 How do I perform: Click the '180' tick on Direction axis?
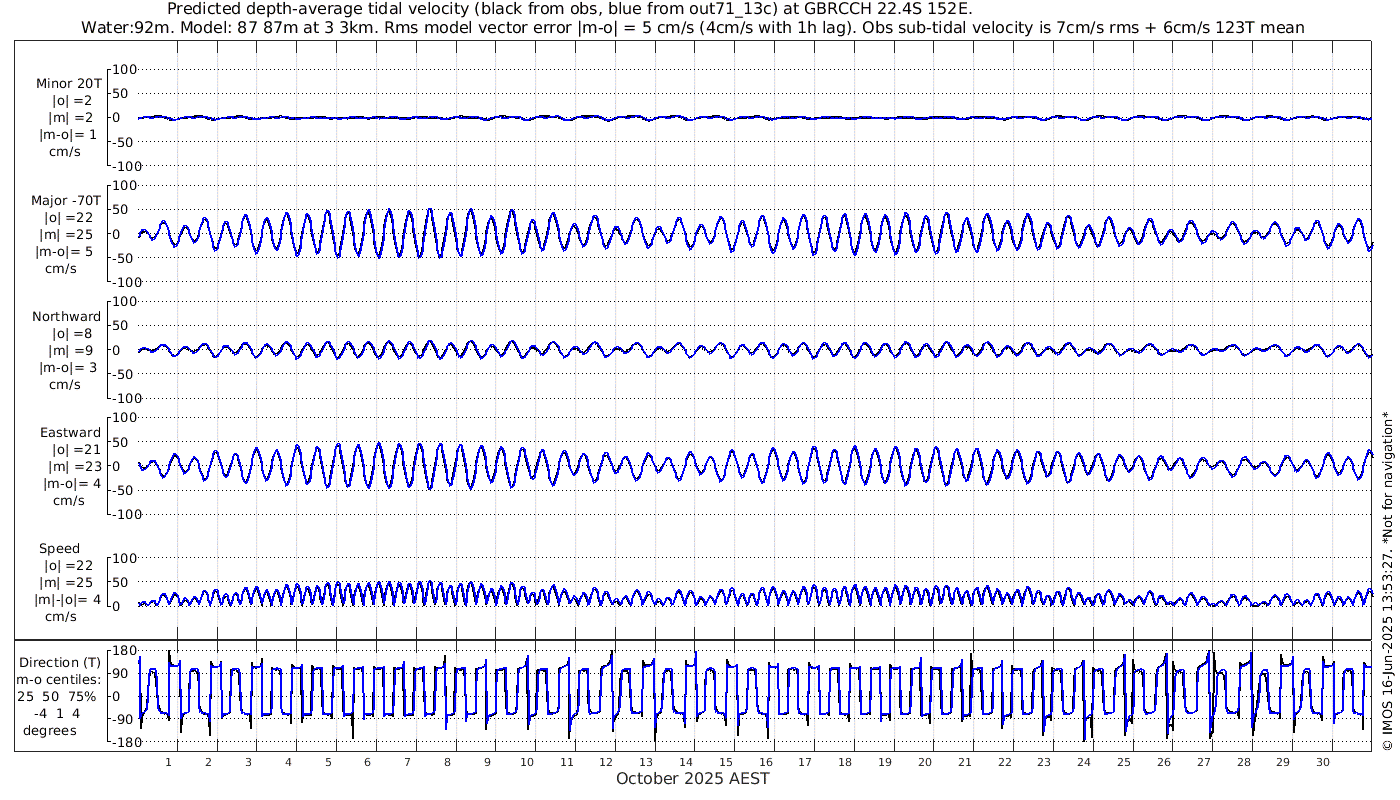pyautogui.click(x=123, y=651)
